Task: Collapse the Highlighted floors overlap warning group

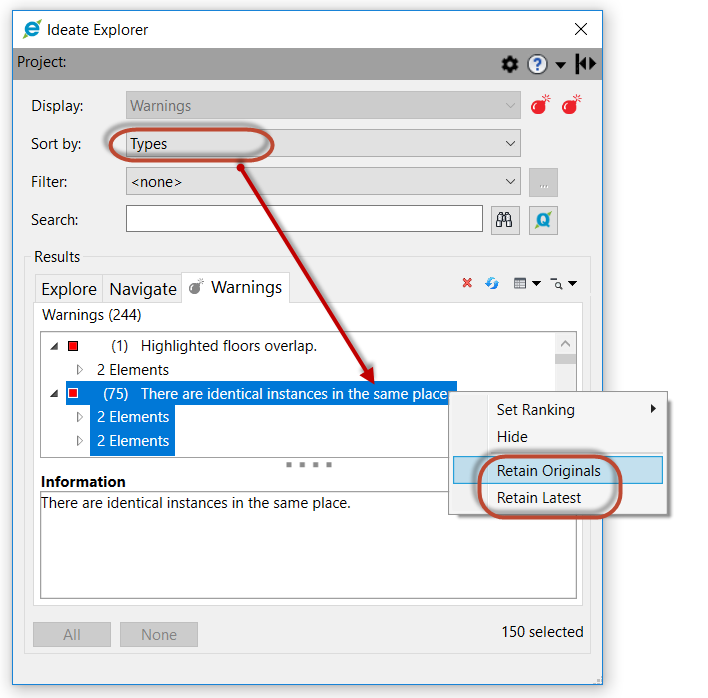Action: (x=53, y=346)
